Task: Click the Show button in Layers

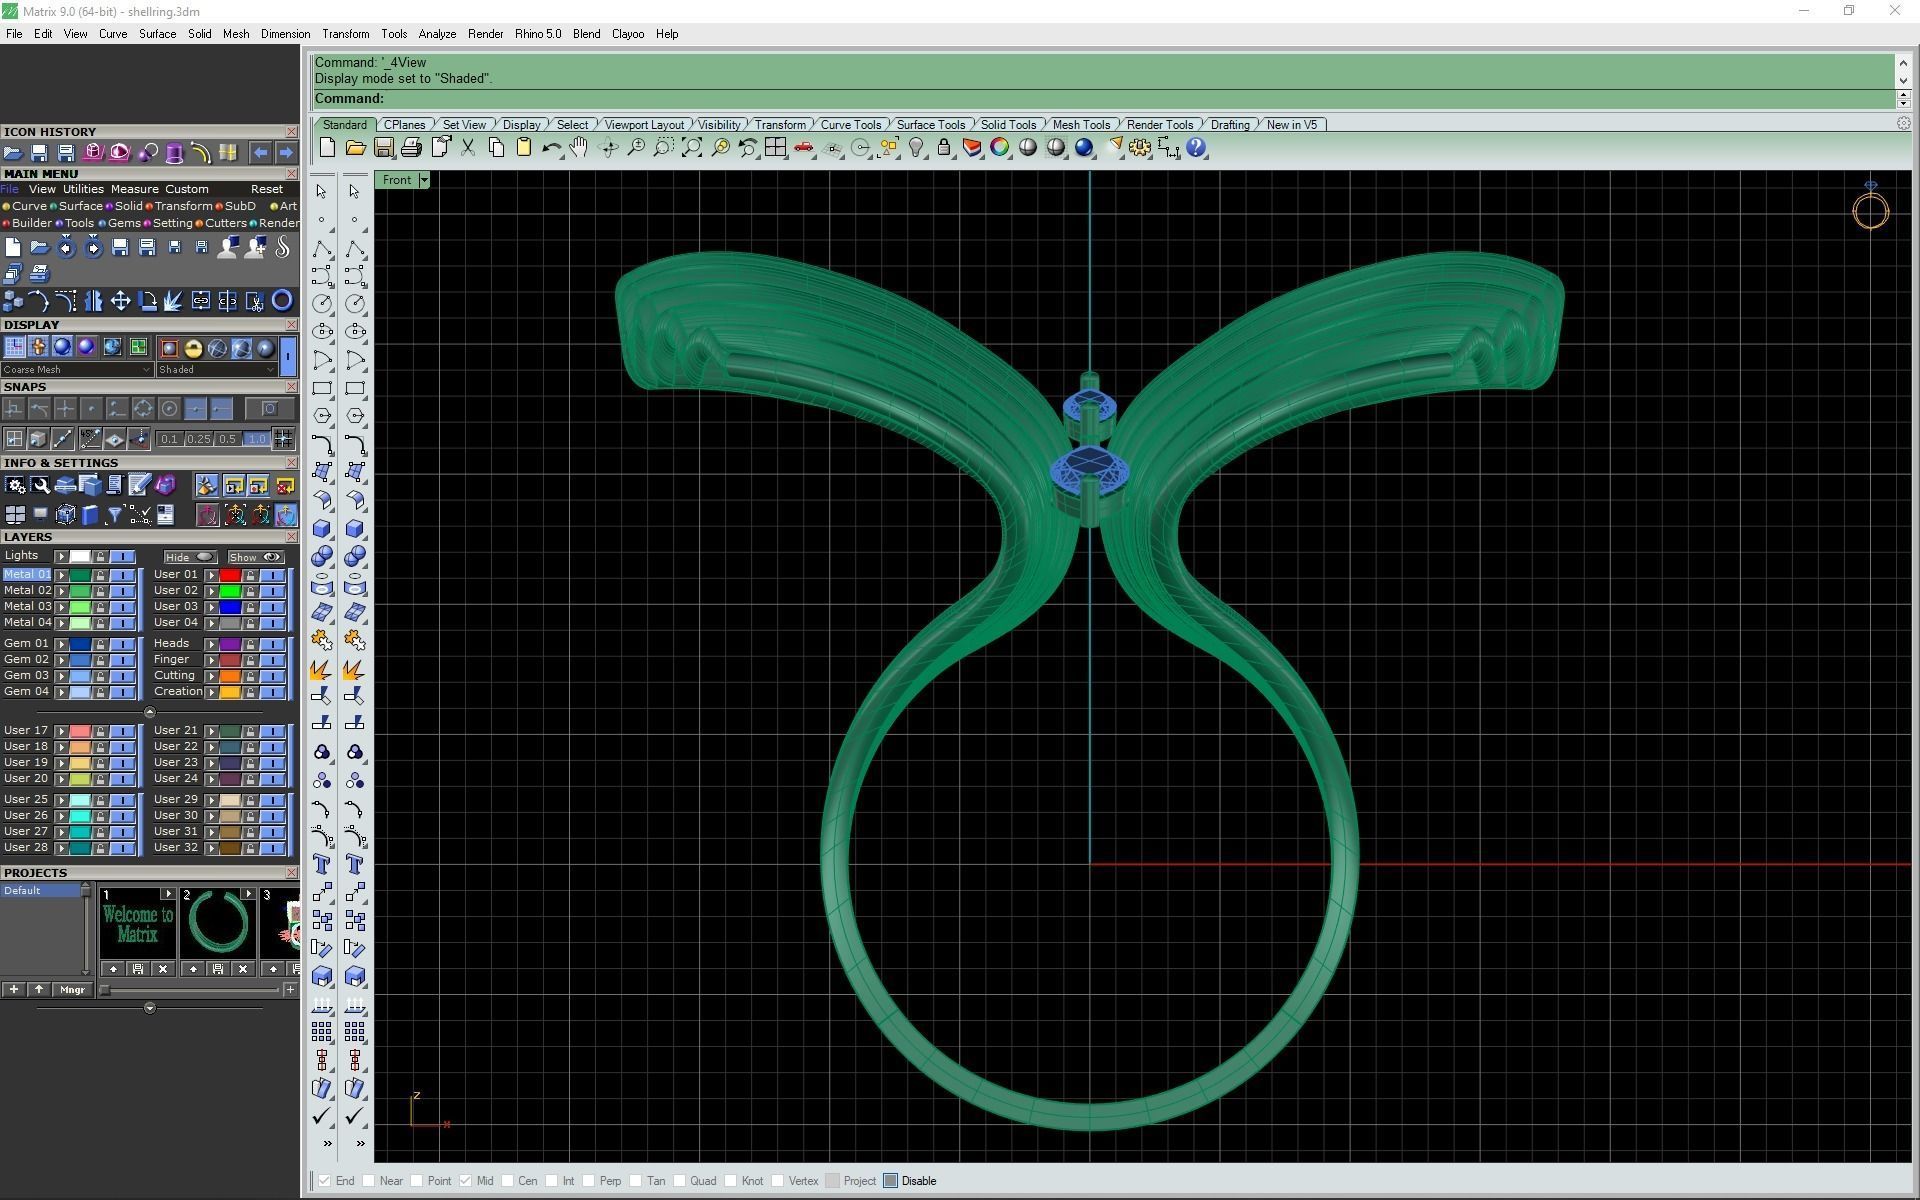Action: (x=255, y=557)
